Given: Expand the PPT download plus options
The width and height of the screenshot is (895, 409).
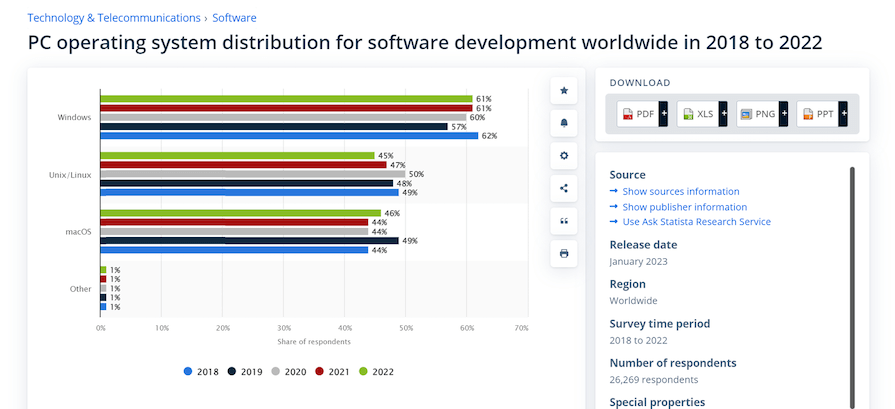Looking at the screenshot, I should [x=843, y=114].
